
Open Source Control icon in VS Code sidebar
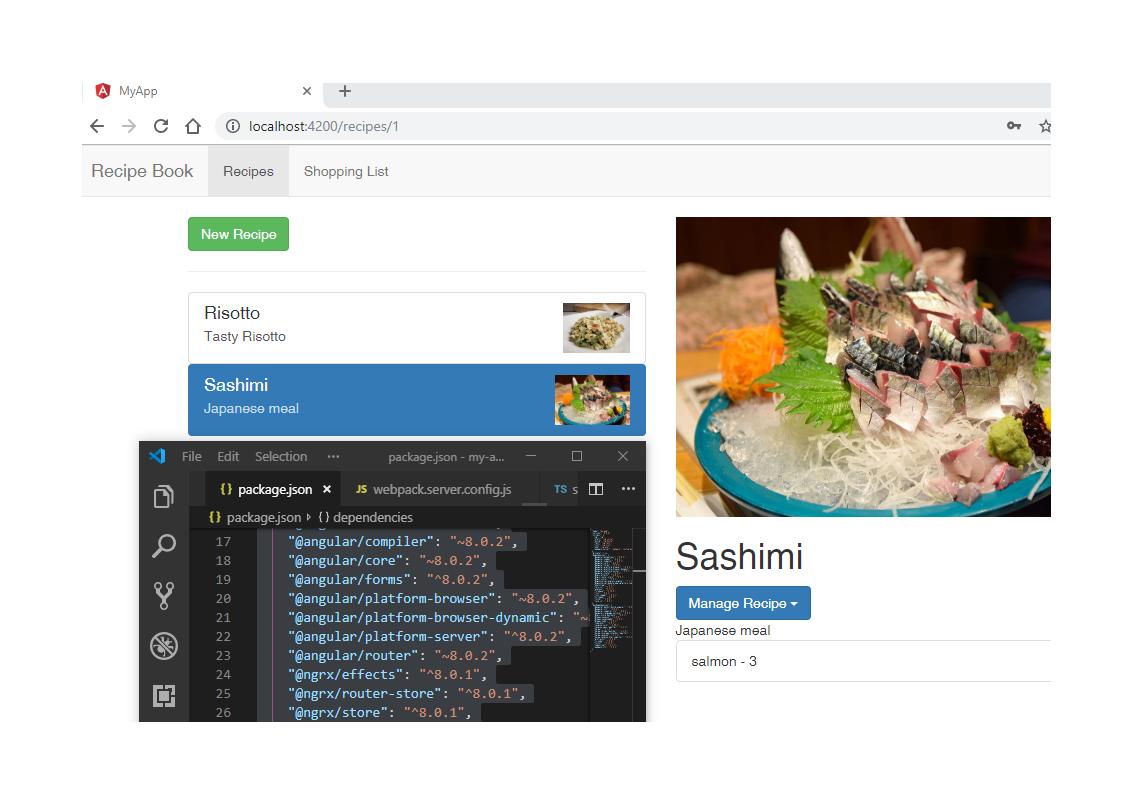(x=164, y=595)
